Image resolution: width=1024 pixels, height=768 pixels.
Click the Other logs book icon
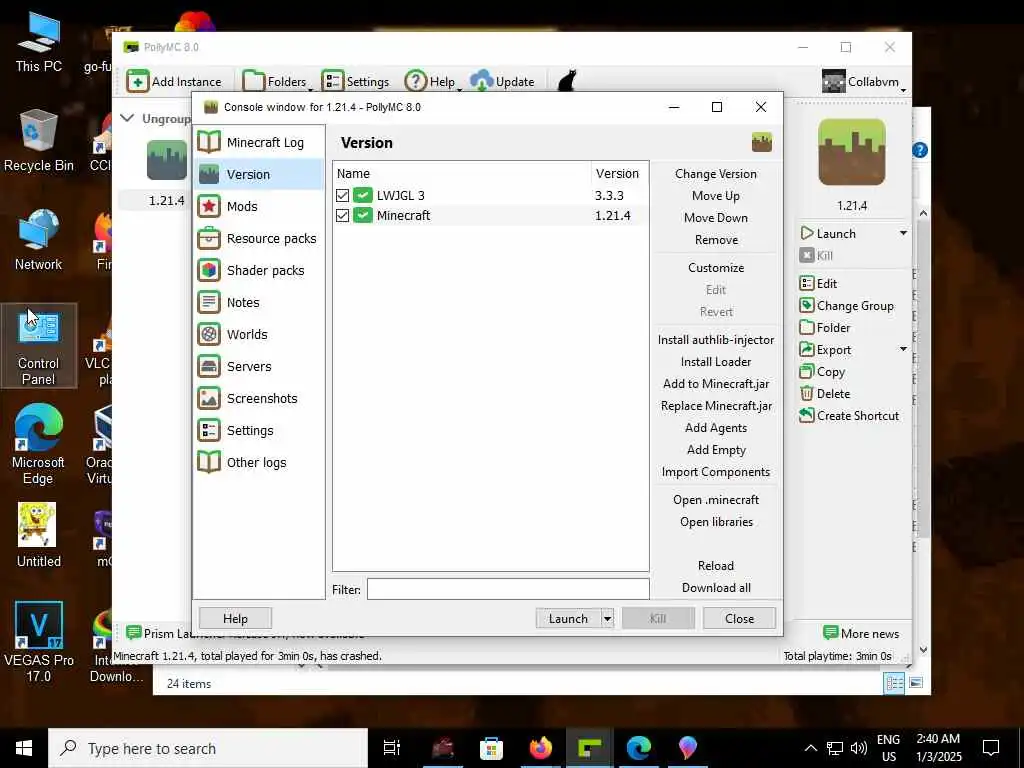pyautogui.click(x=209, y=462)
